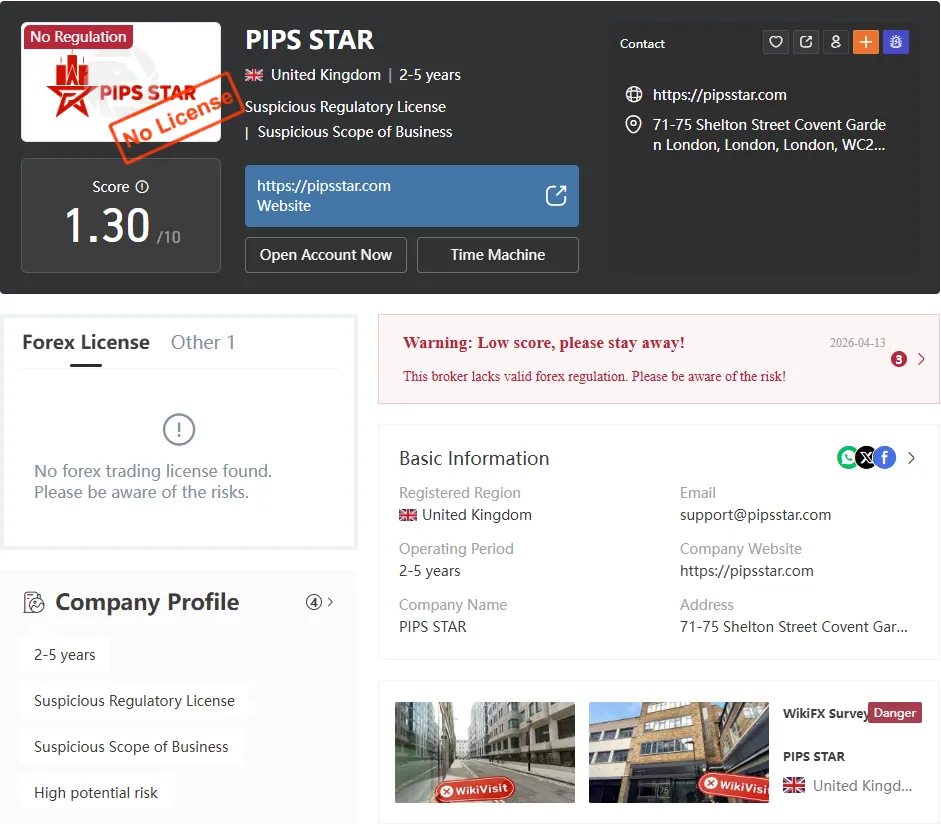Click the WikiFX Survey title
Screen dimensions: 941x824
(826, 713)
